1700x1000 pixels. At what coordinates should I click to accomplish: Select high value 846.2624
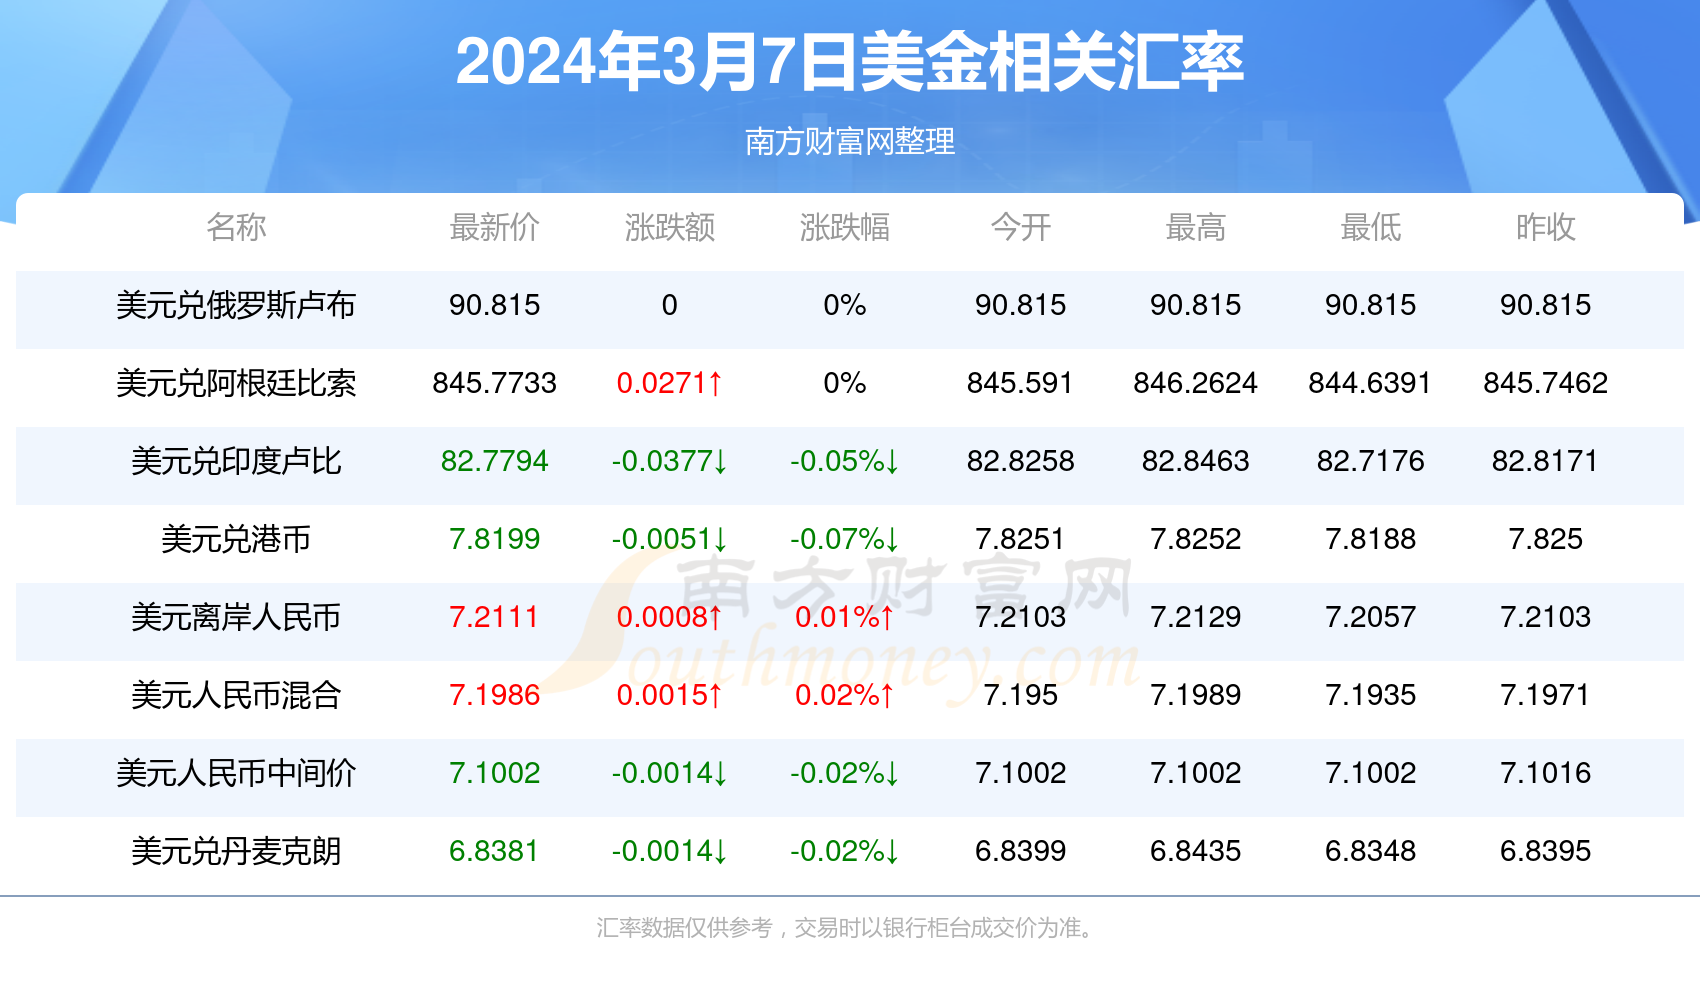[x=1195, y=383]
